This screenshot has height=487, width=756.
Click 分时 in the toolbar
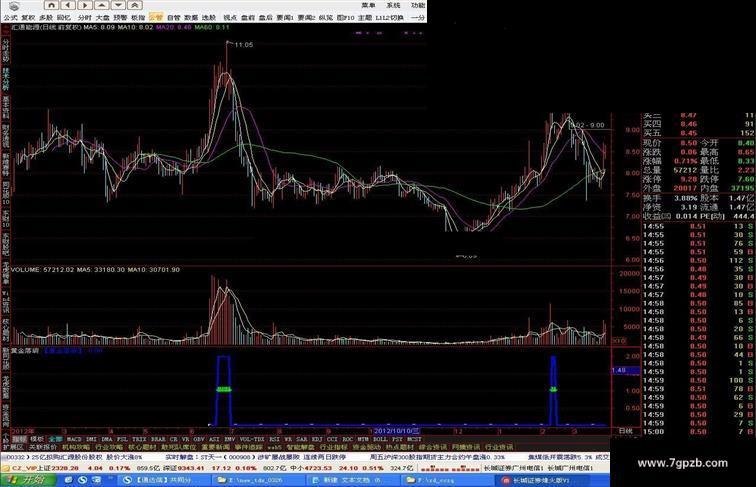[85, 17]
